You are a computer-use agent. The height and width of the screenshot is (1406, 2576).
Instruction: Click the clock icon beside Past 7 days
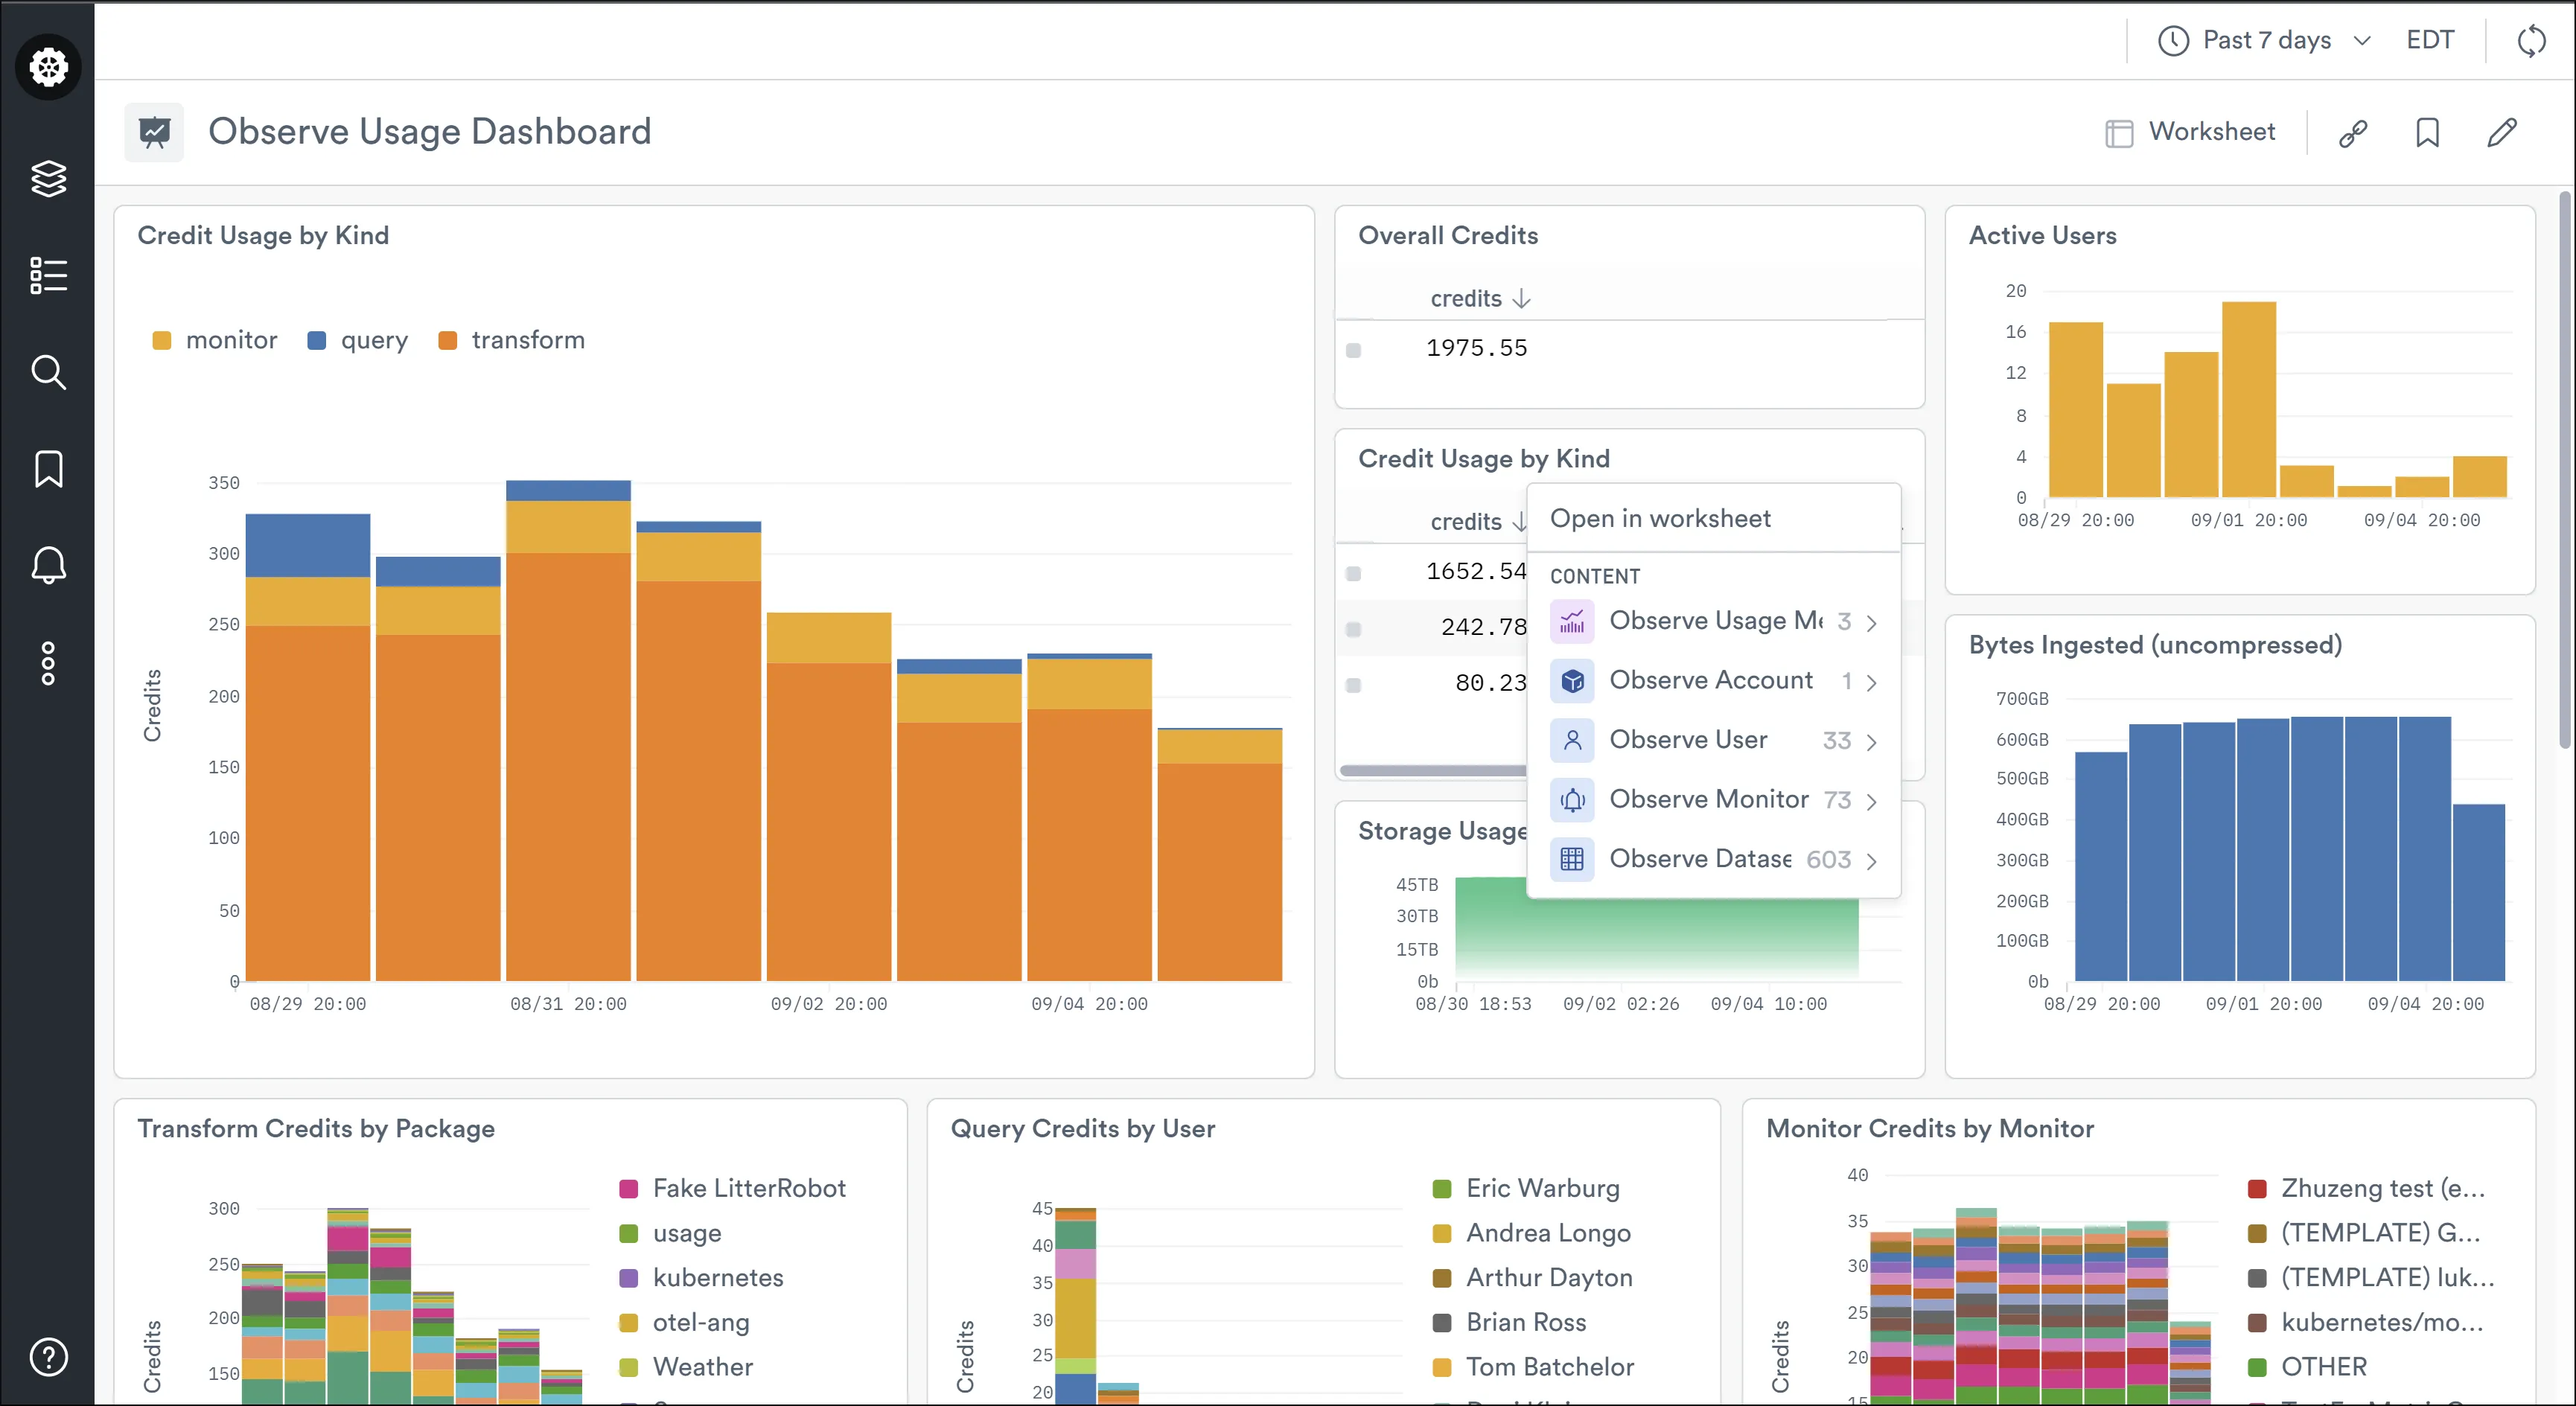(2172, 41)
